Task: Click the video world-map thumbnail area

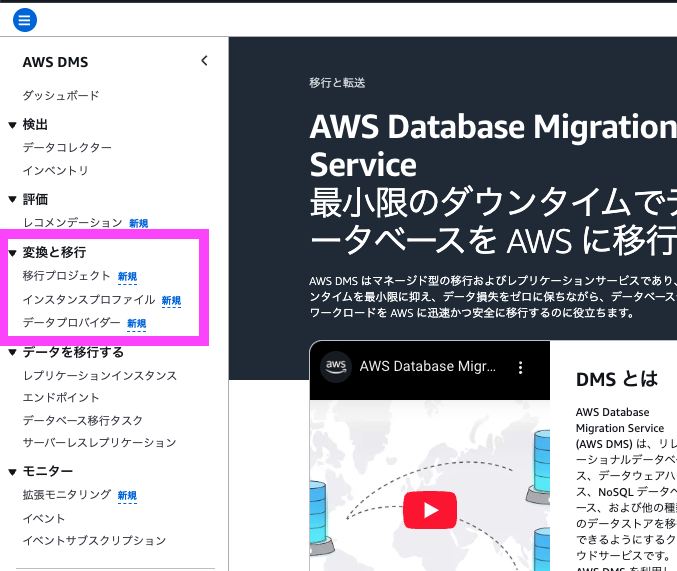Action: coord(430,485)
